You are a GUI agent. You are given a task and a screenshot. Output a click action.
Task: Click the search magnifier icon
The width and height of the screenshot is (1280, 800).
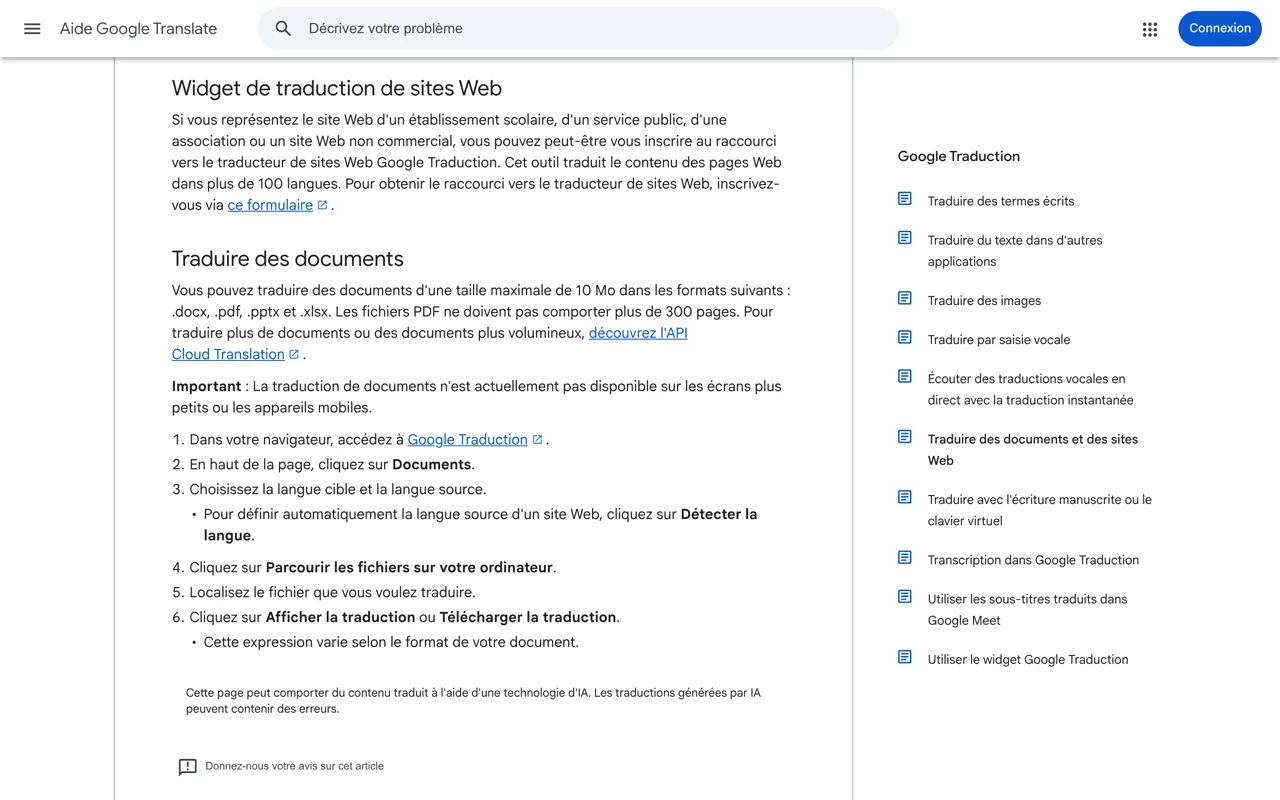pyautogui.click(x=283, y=29)
